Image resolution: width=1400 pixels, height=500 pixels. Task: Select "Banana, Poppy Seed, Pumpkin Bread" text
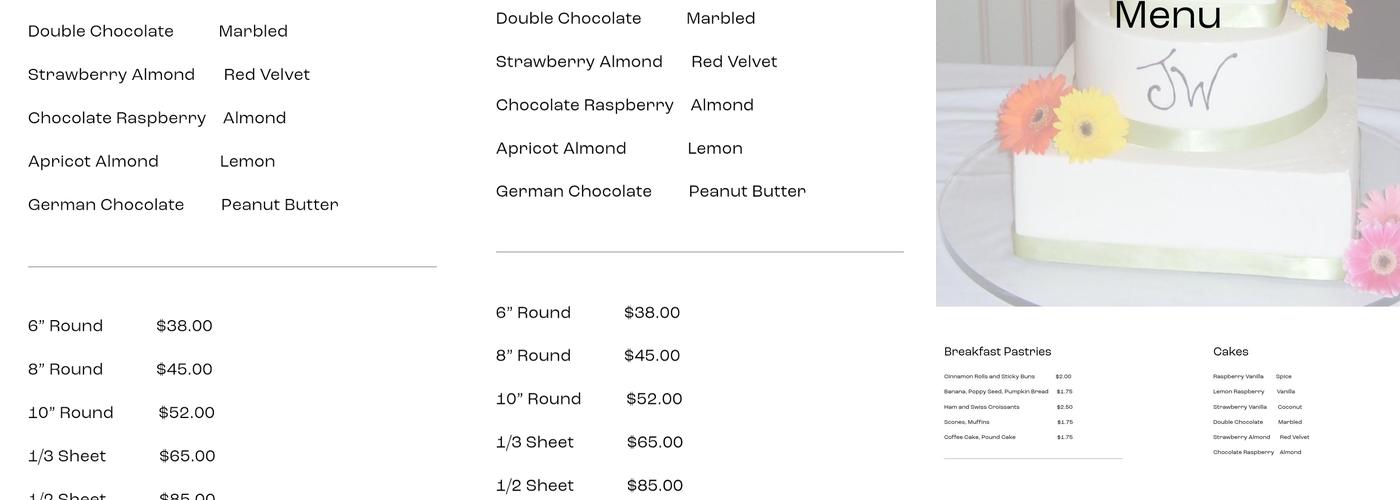[996, 392]
